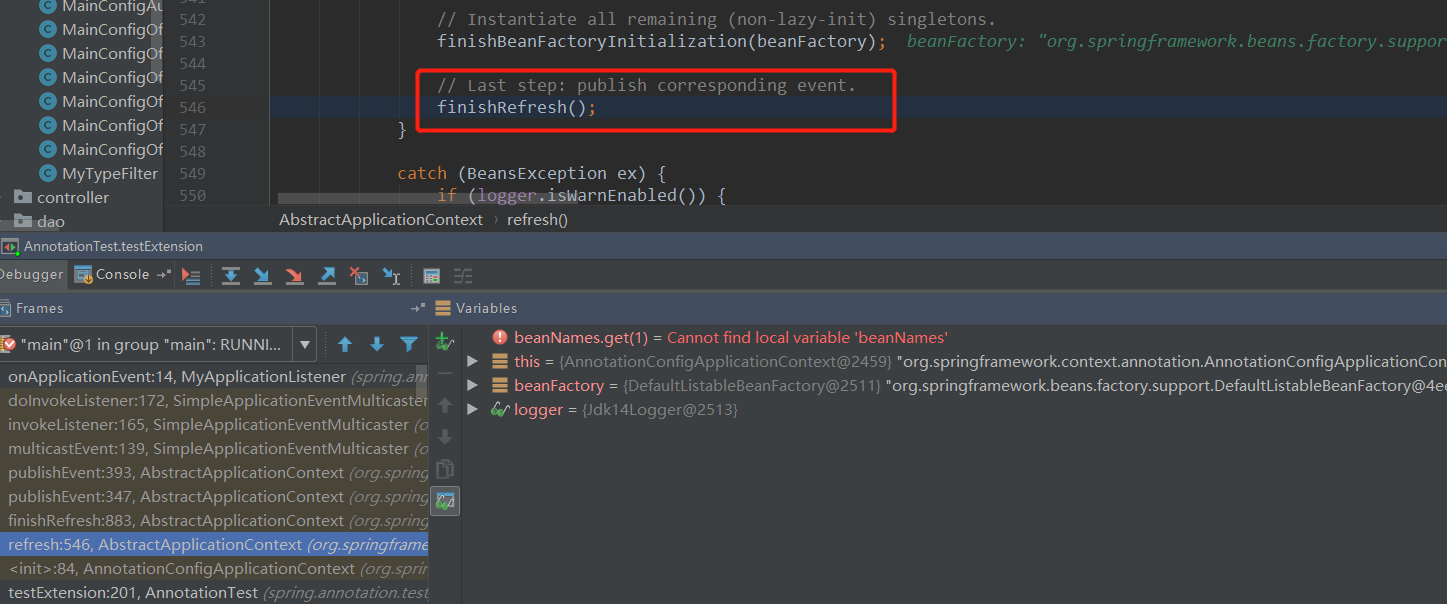This screenshot has width=1447, height=604.
Task: Switch to the Debugger tab
Action: tap(32, 275)
